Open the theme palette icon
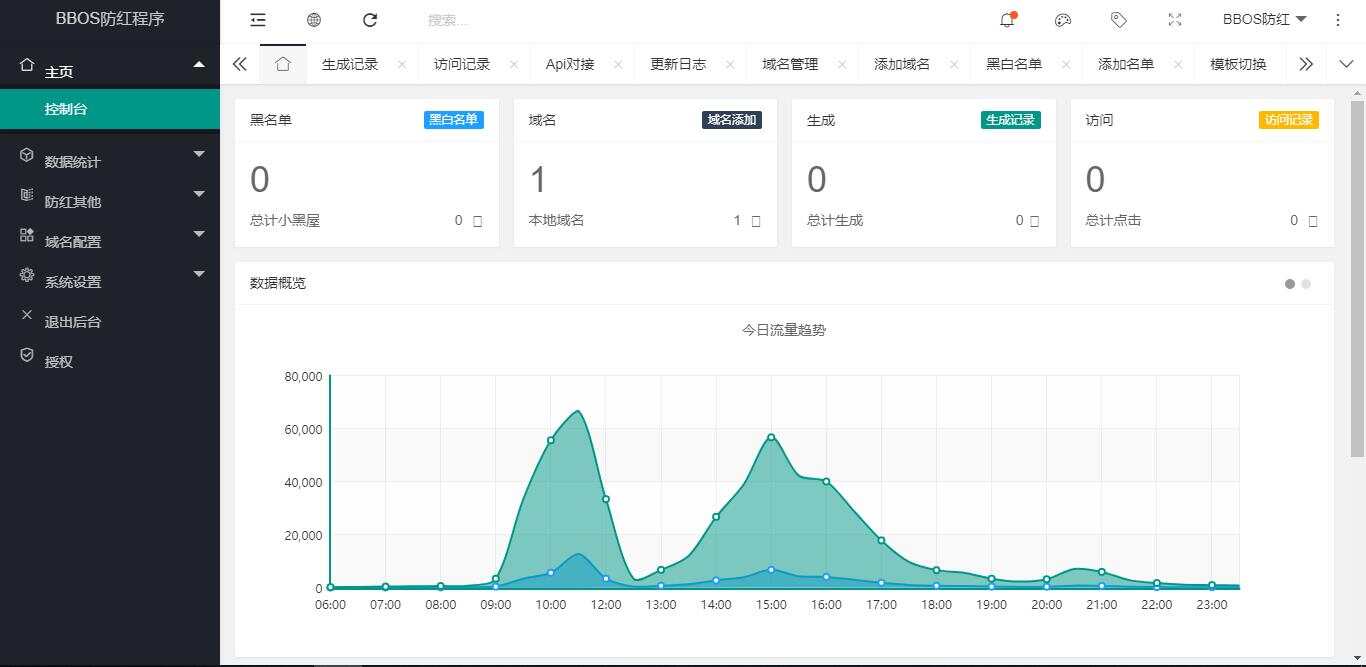The image size is (1366, 667). click(x=1063, y=19)
